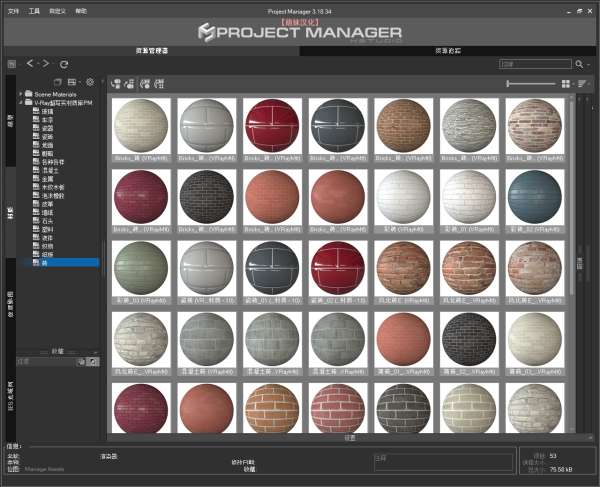This screenshot has width=600, height=487.
Task: Click the thumbnails vertical scrollbar
Action: click(572, 195)
